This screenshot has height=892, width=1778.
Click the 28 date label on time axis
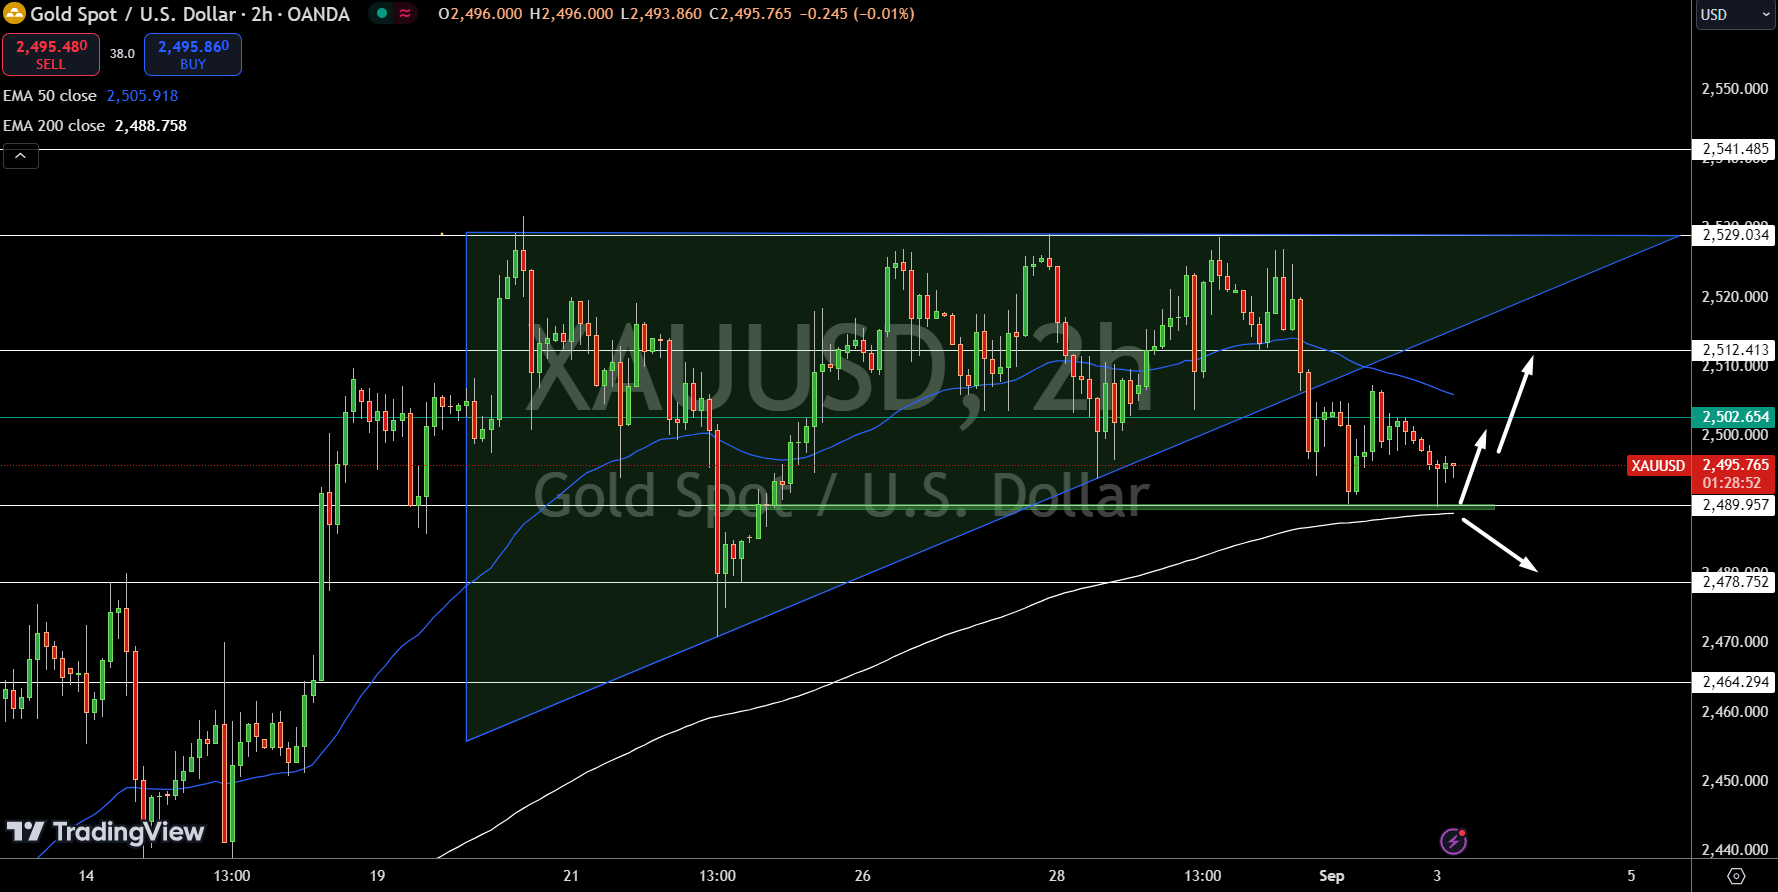(x=1057, y=876)
